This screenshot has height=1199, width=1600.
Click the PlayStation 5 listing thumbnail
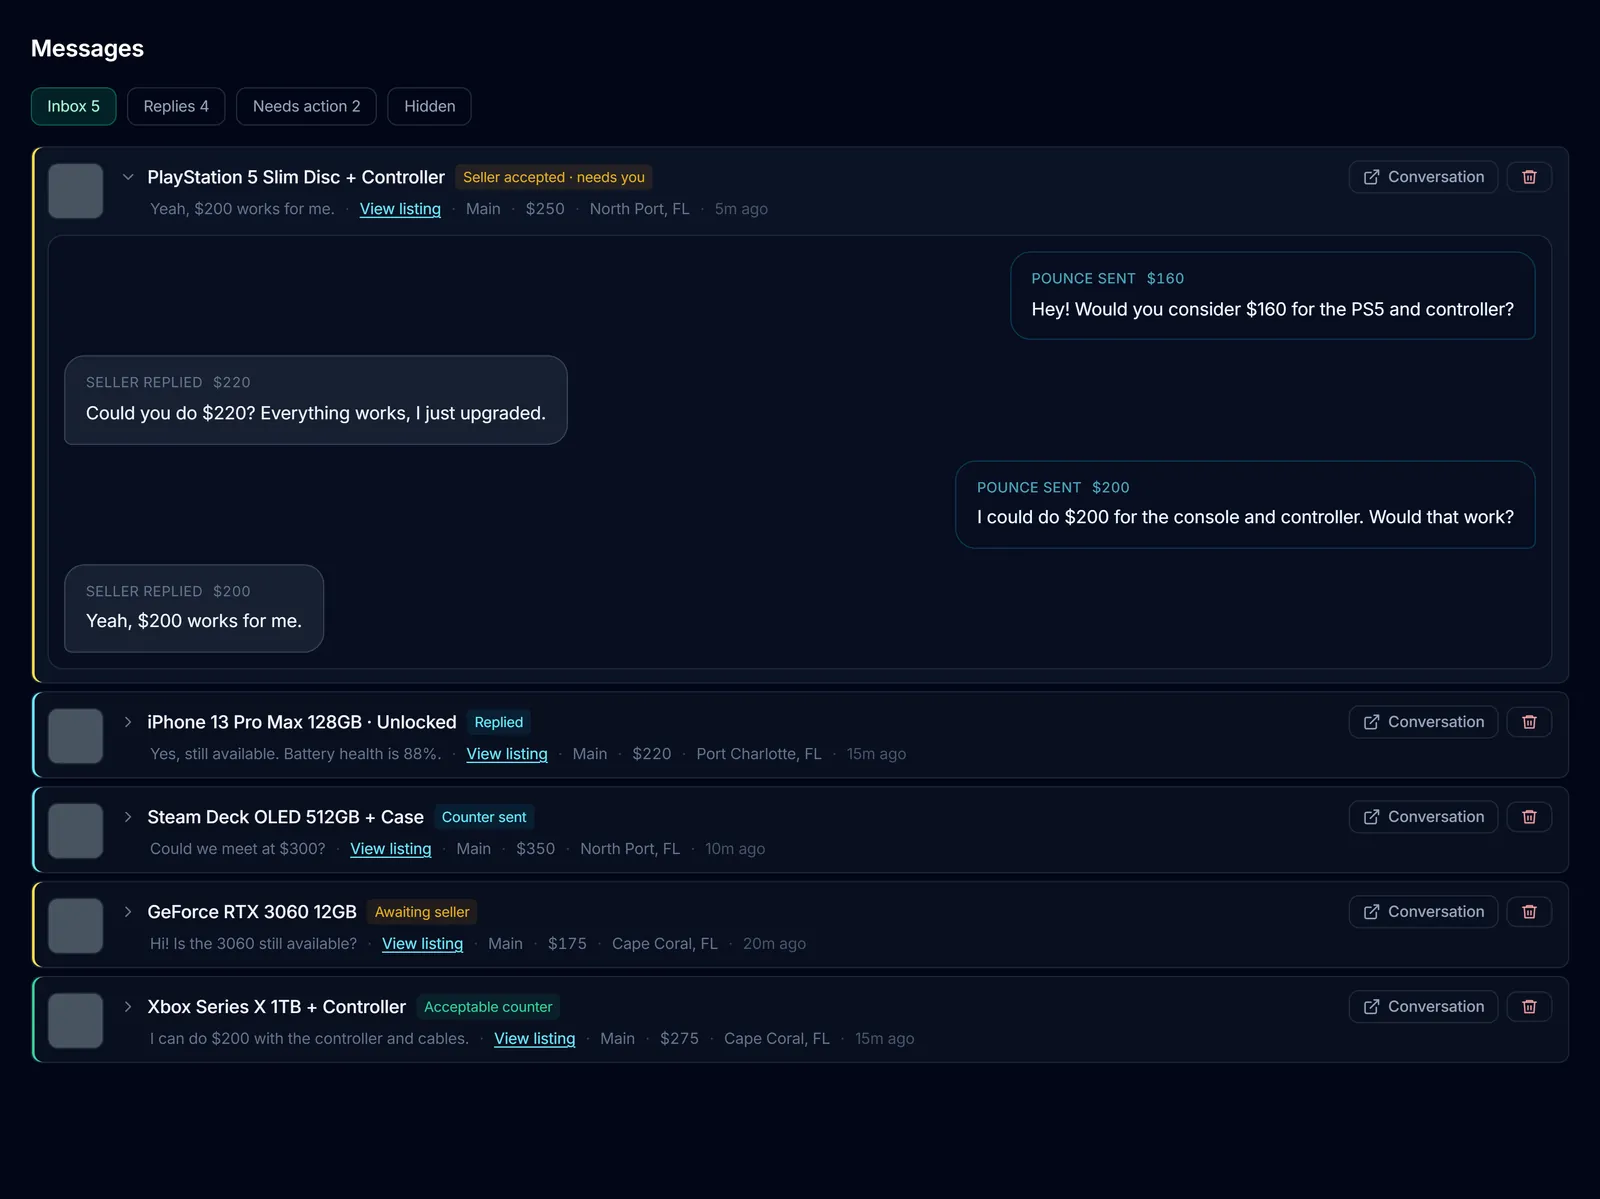click(x=76, y=191)
